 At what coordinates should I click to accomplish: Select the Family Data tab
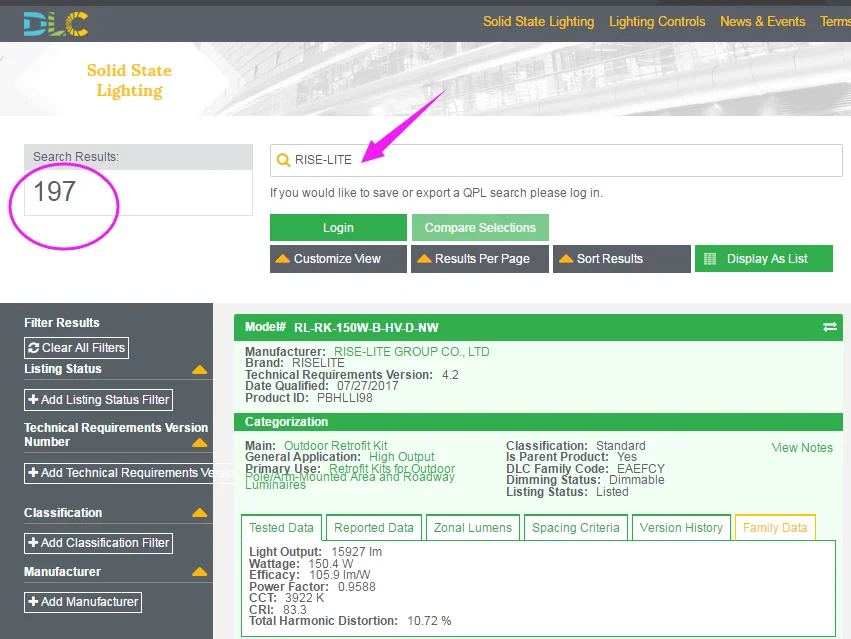pyautogui.click(x=775, y=528)
